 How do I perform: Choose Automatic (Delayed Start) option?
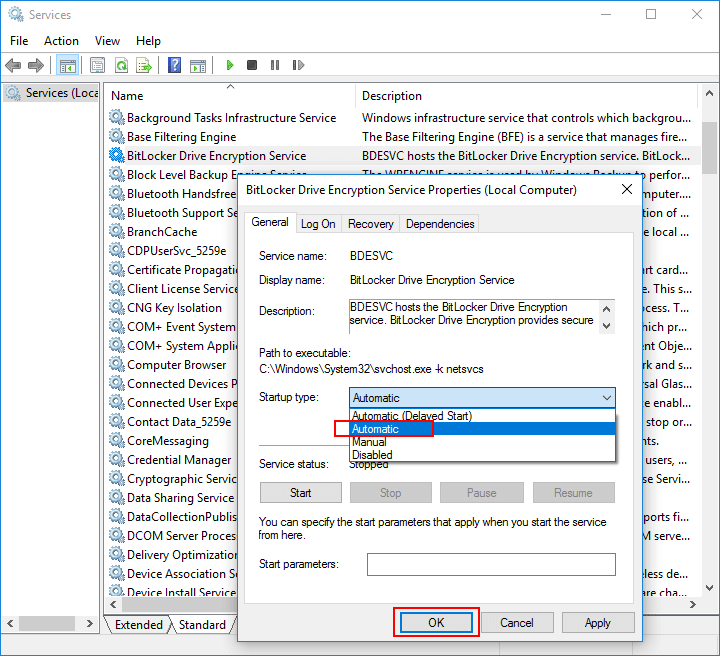pyautogui.click(x=482, y=415)
